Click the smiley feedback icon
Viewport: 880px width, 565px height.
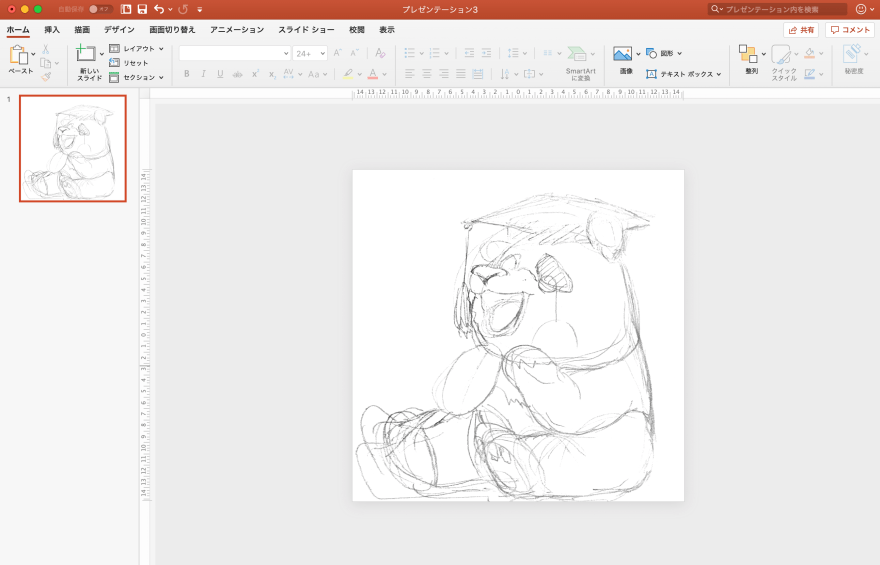pyautogui.click(x=861, y=9)
